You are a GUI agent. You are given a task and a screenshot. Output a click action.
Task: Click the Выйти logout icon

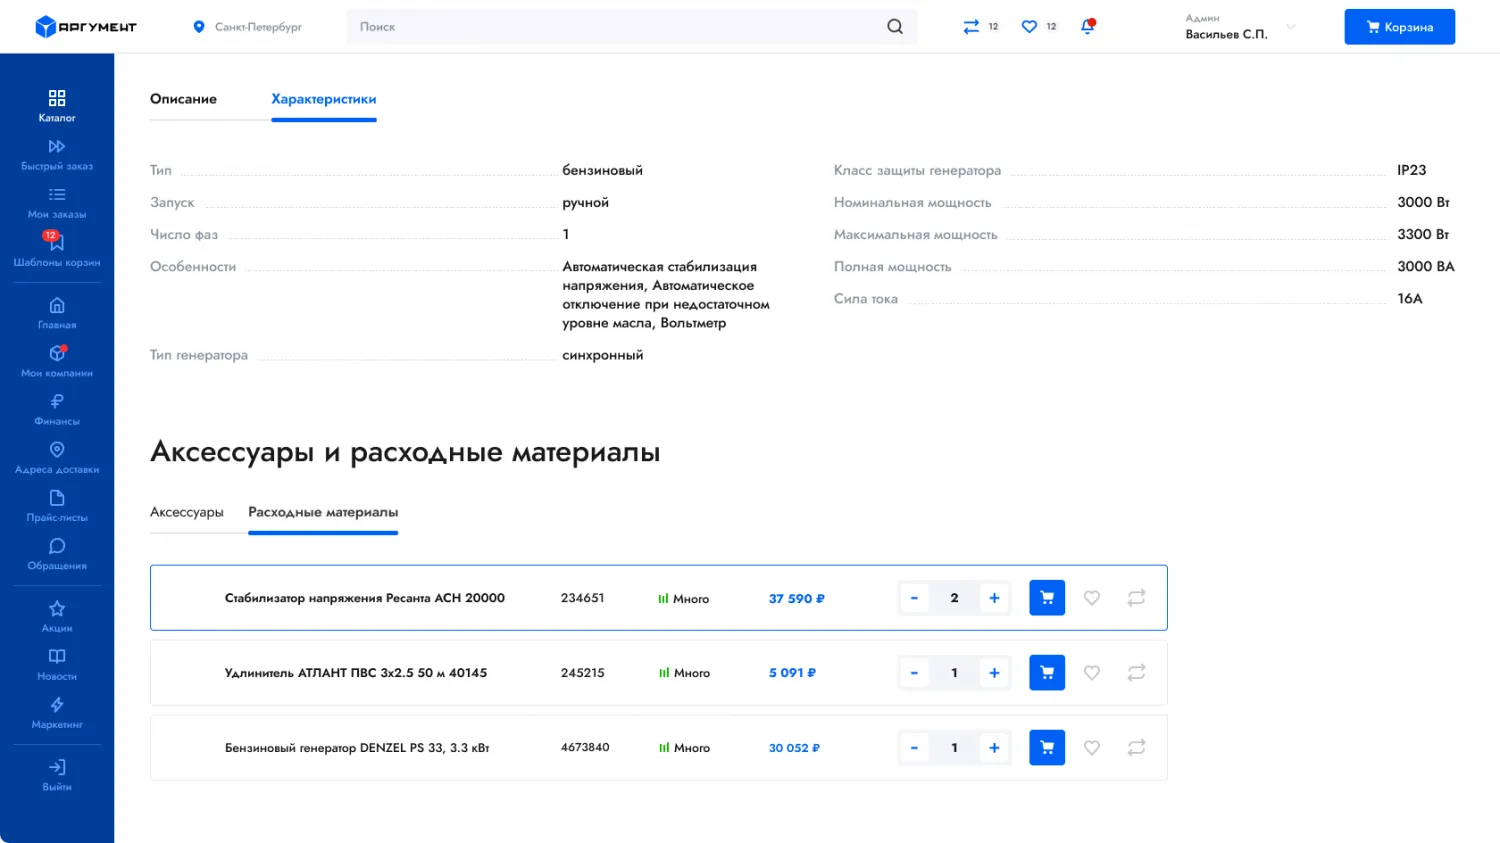pos(57,768)
